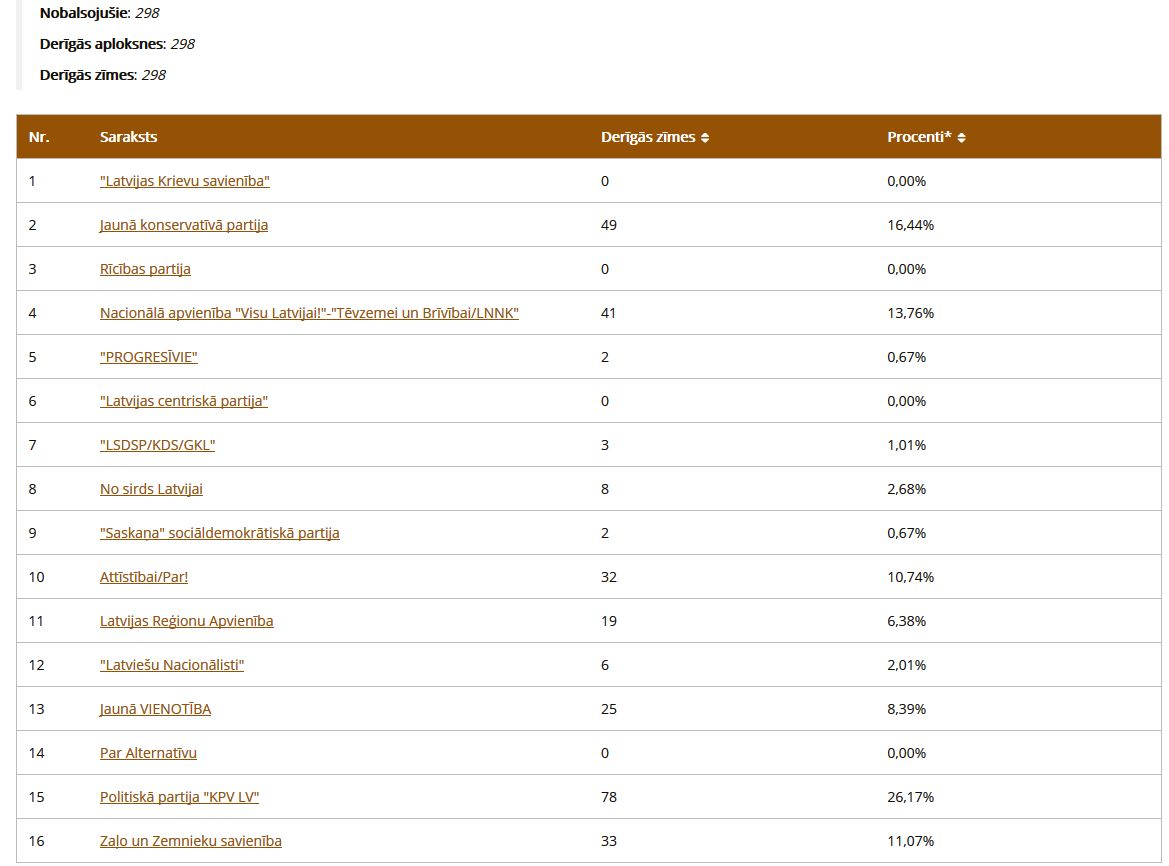Select percentage 13,76% cell
The image size is (1169, 866).
click(910, 313)
